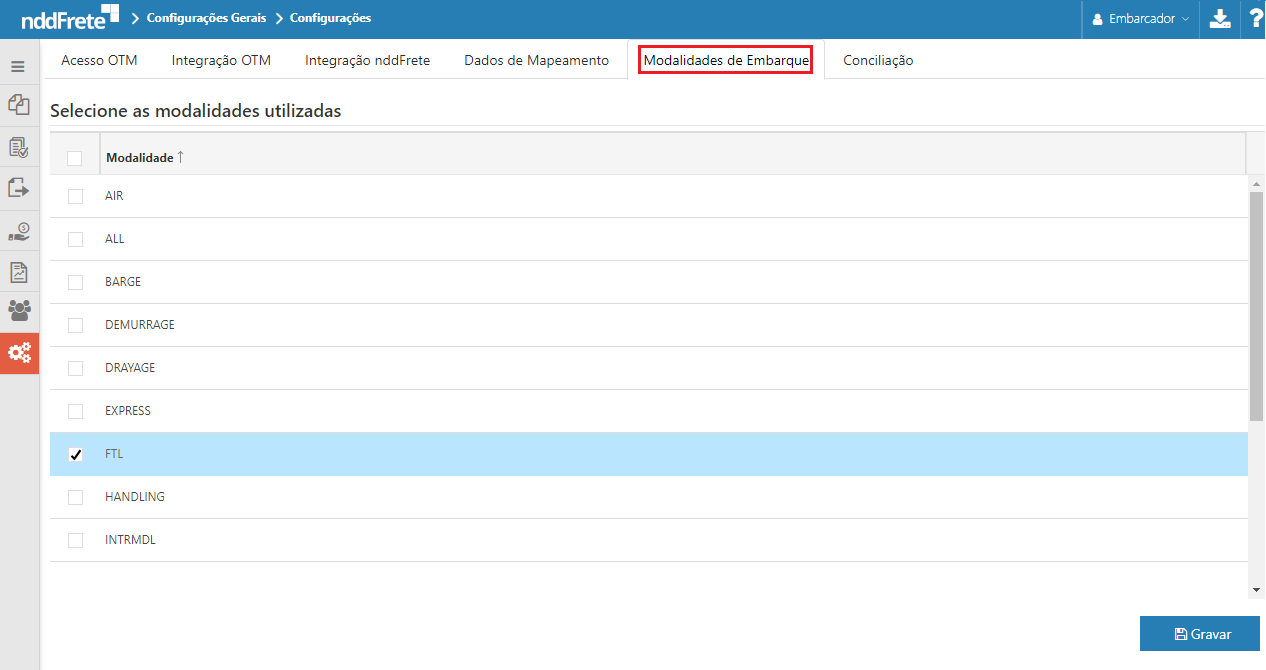Open help via question mark icon
Screen dimensions: 1266x670
[x=1254, y=19]
